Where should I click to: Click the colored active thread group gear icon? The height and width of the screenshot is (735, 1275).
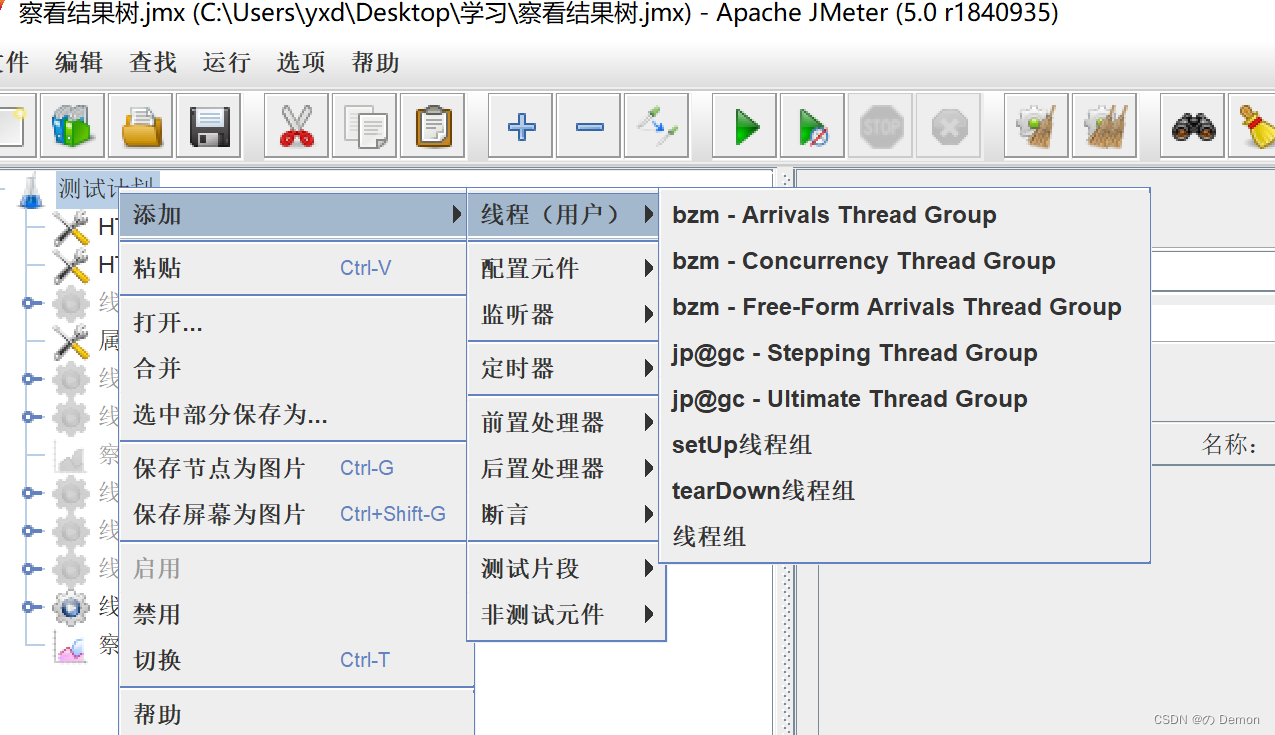tap(71, 607)
